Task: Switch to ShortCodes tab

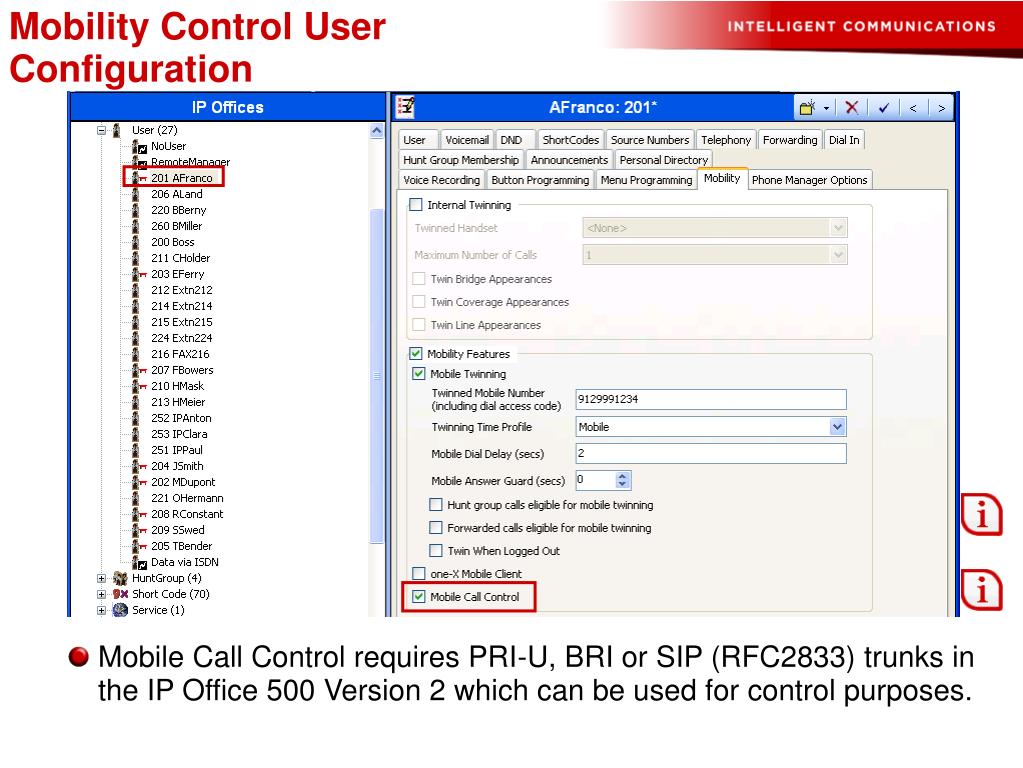Action: 570,140
